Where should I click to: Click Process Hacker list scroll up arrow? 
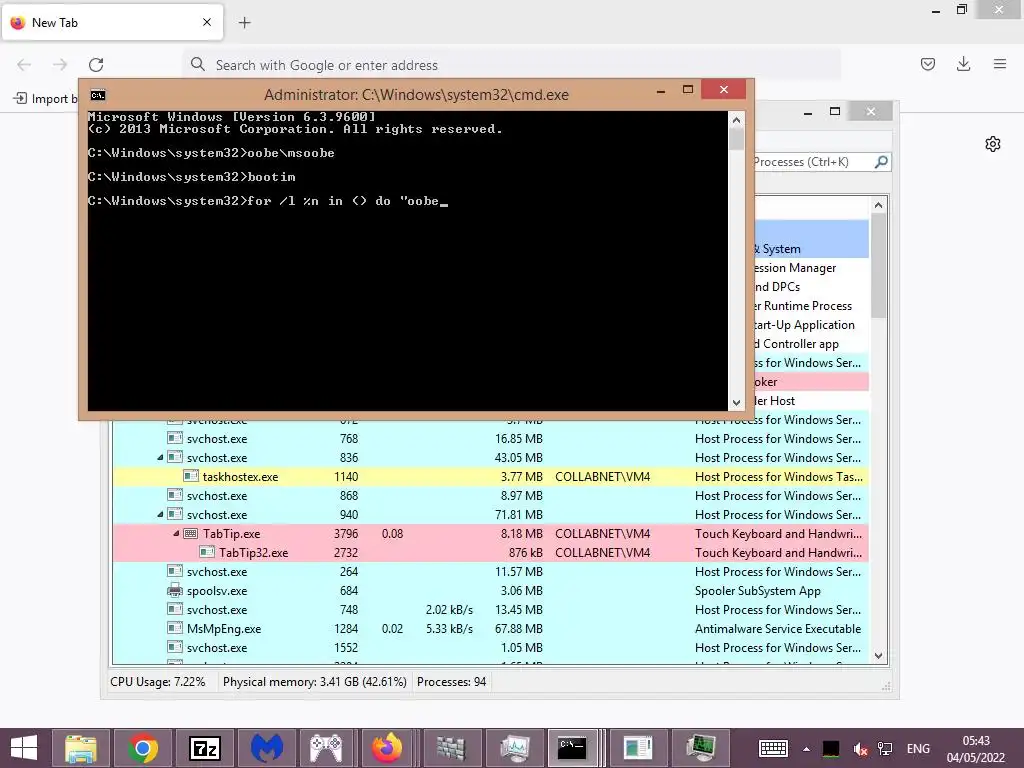point(878,206)
